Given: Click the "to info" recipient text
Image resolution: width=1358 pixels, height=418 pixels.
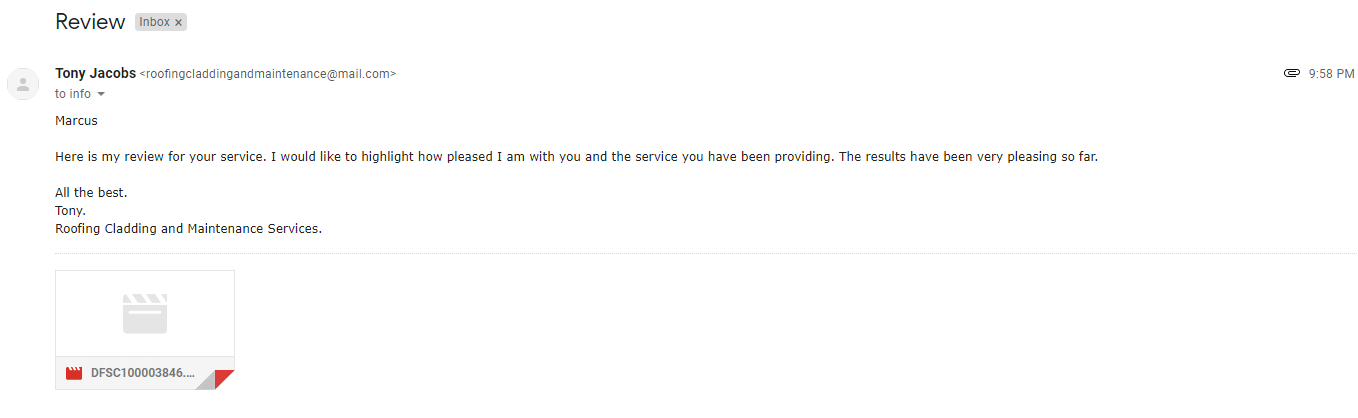Looking at the screenshot, I should coord(72,94).
